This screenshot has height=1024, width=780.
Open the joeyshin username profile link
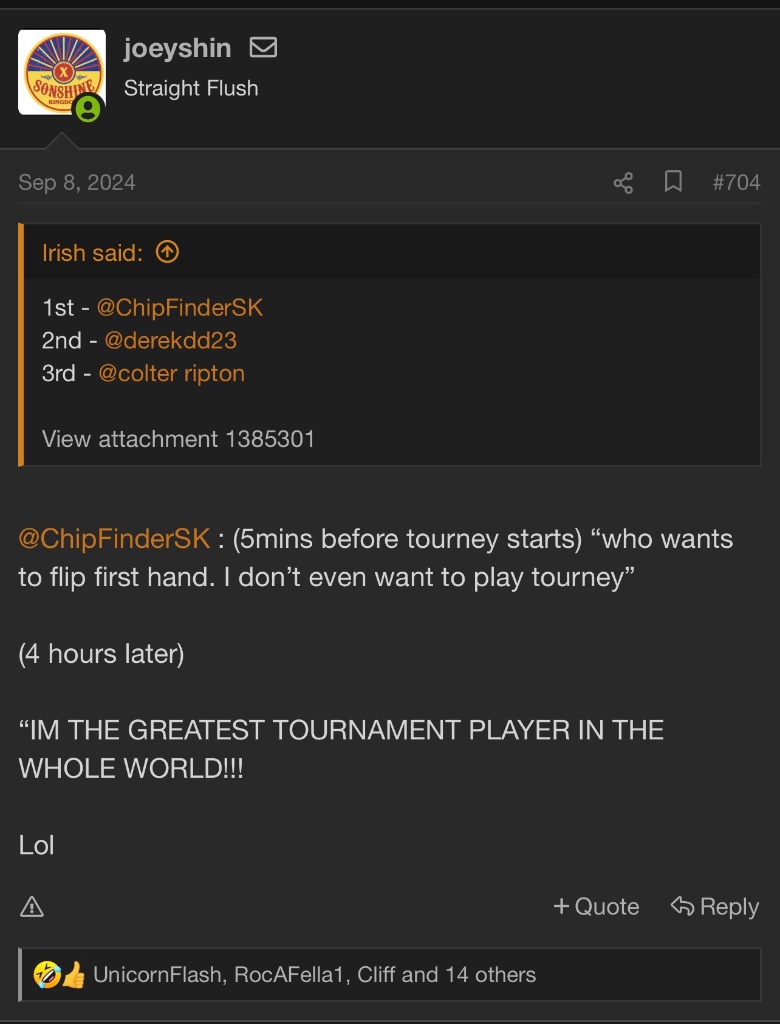[x=177, y=48]
